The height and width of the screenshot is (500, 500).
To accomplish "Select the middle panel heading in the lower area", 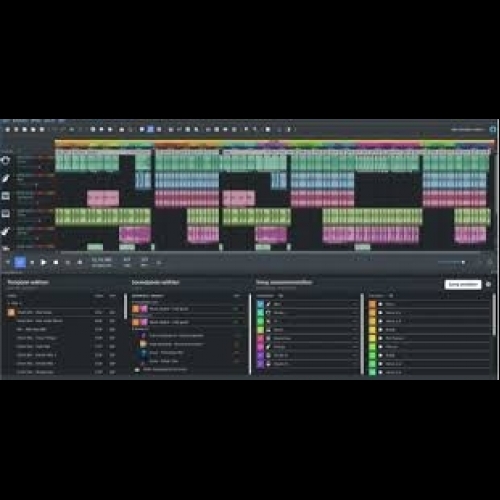I will 155,282.
